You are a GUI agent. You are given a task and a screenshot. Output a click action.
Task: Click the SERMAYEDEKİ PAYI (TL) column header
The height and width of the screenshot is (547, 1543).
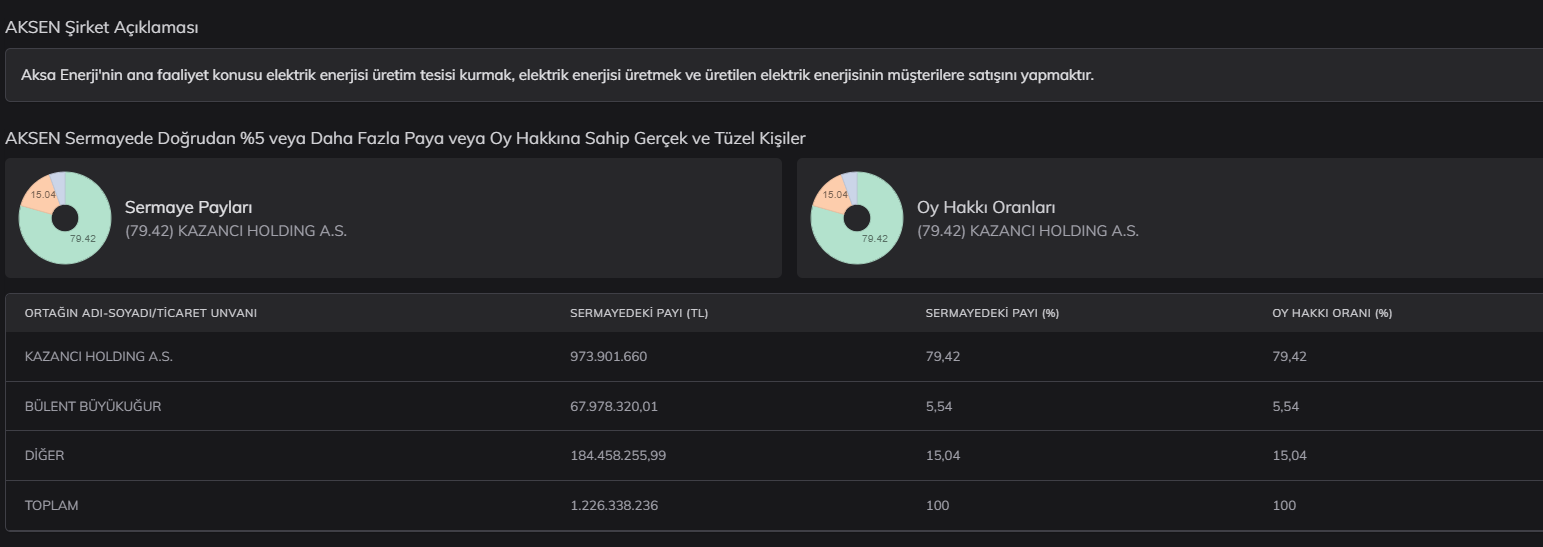(639, 313)
